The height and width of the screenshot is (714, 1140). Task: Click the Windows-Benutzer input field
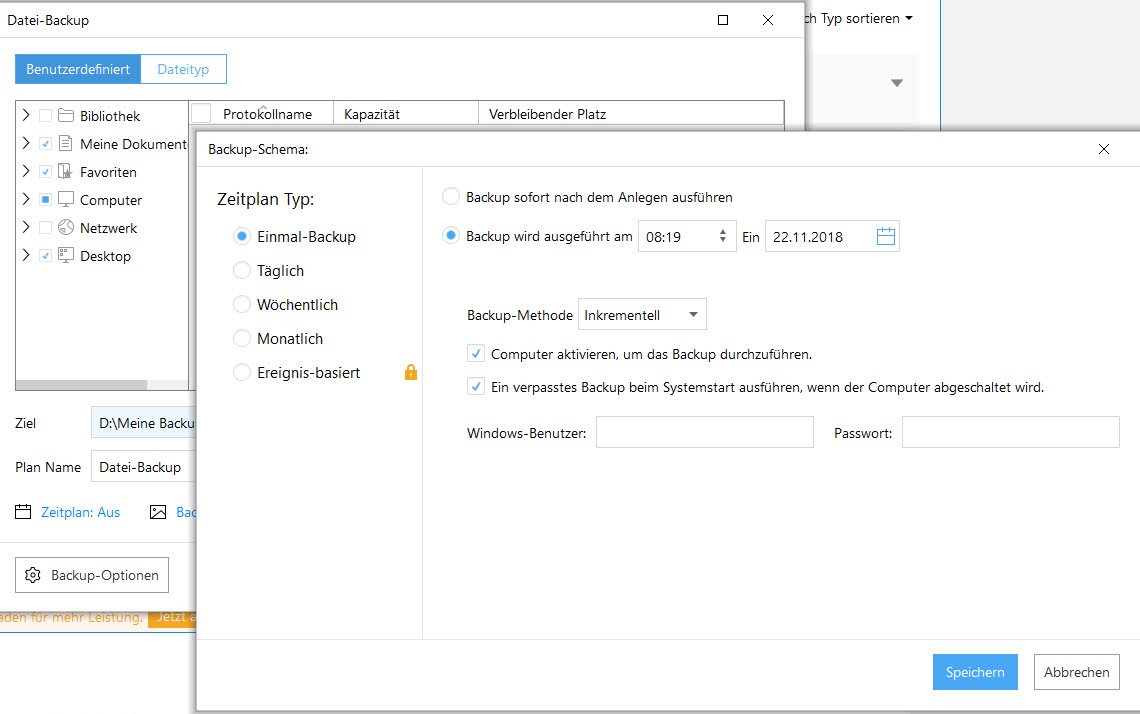pyautogui.click(x=704, y=433)
